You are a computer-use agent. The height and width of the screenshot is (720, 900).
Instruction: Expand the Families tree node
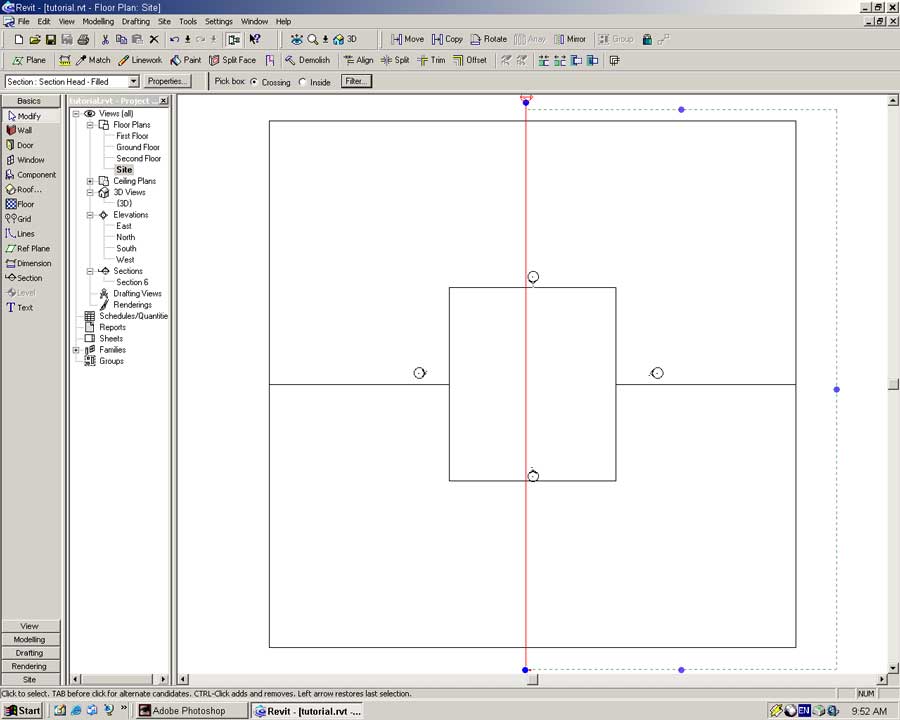76,350
